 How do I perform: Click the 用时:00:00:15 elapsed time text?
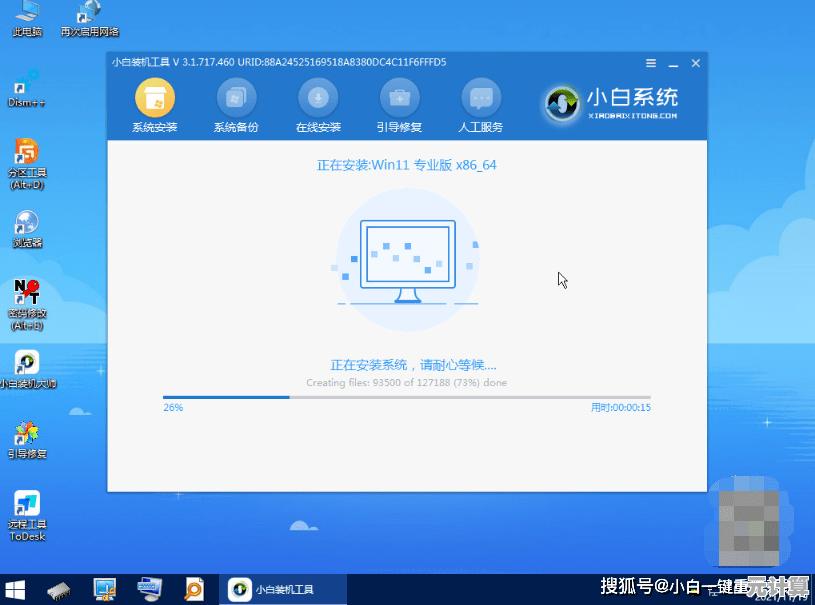point(621,407)
